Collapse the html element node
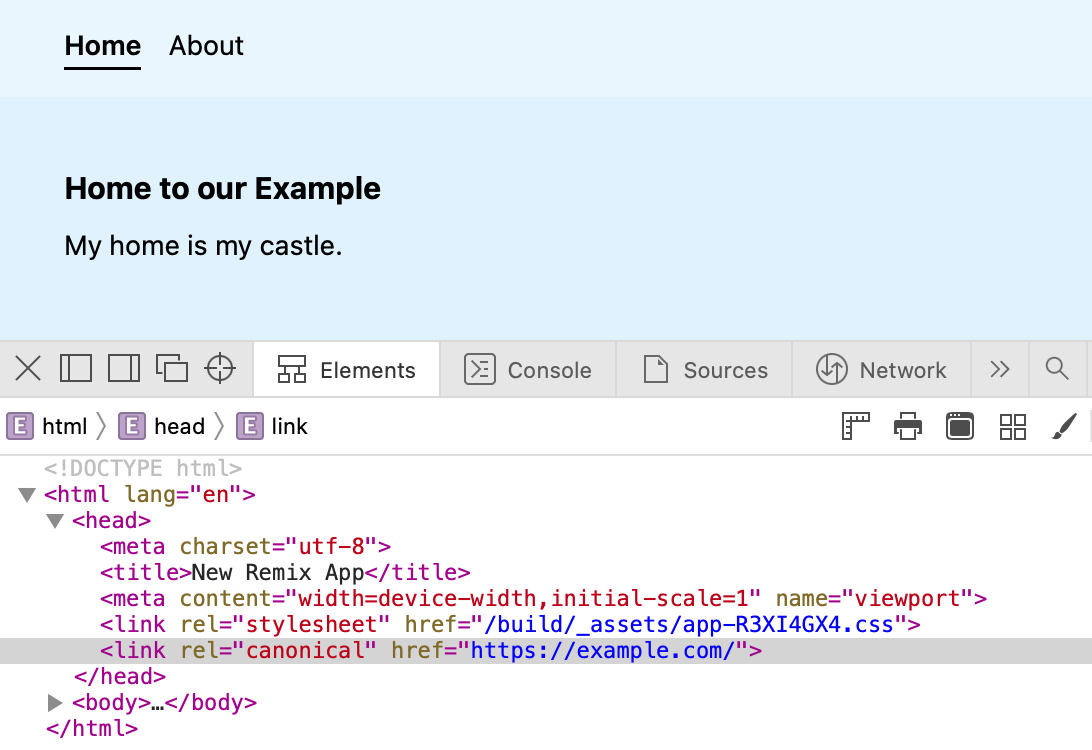 coord(27,495)
